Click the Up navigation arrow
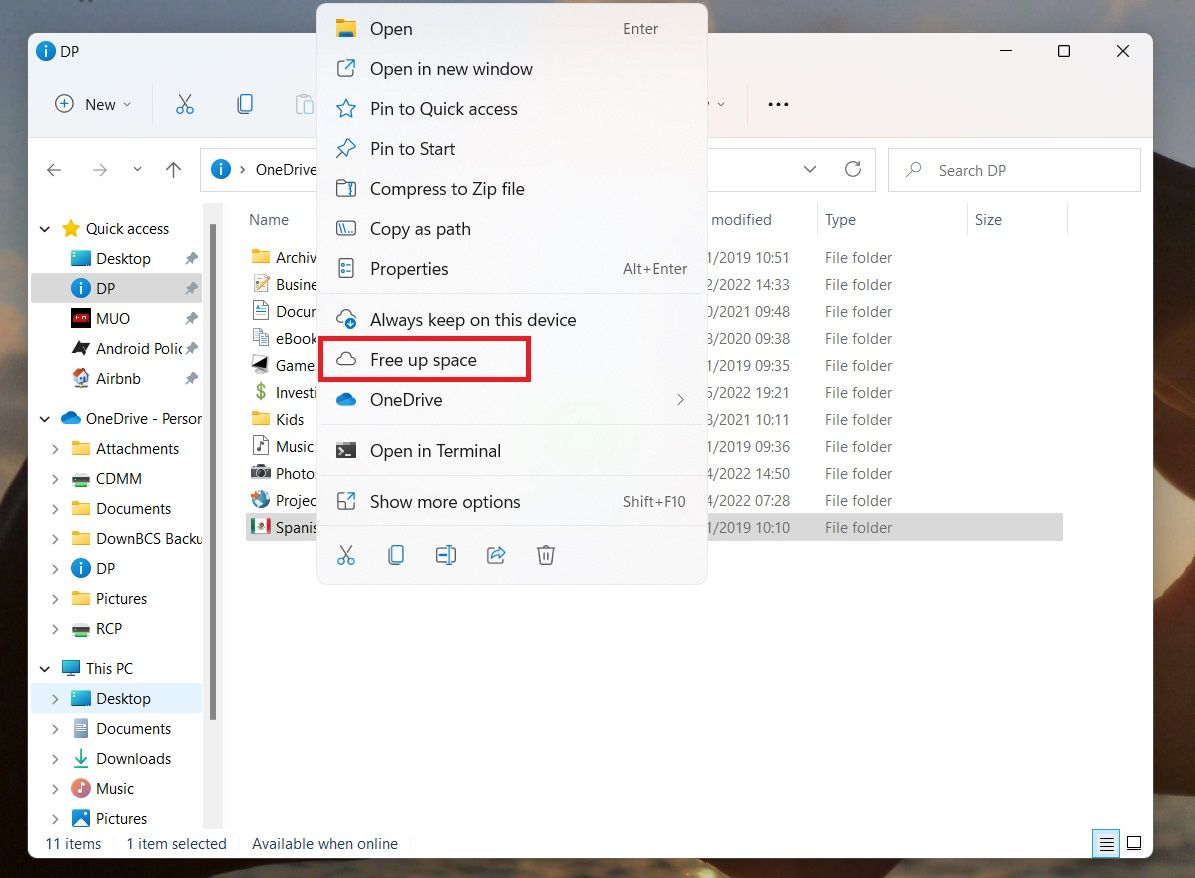 point(173,169)
